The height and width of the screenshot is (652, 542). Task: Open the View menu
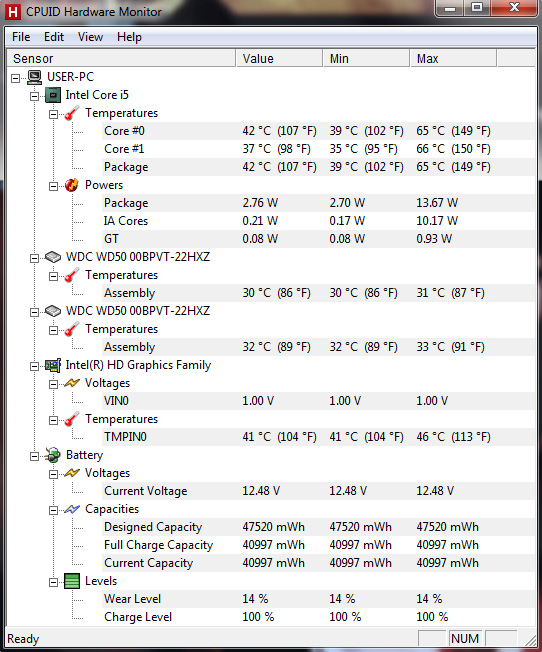[x=90, y=37]
